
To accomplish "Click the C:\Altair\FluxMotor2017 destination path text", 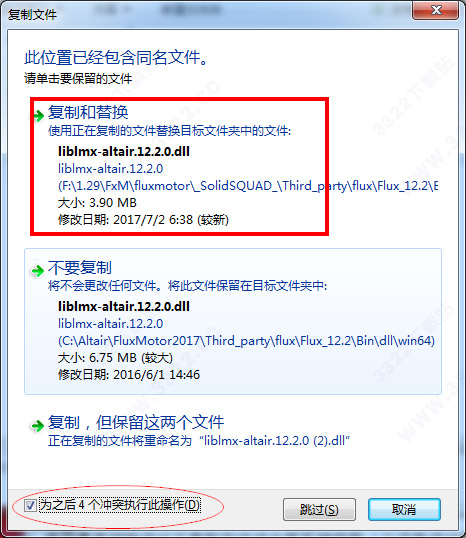I will (246, 341).
